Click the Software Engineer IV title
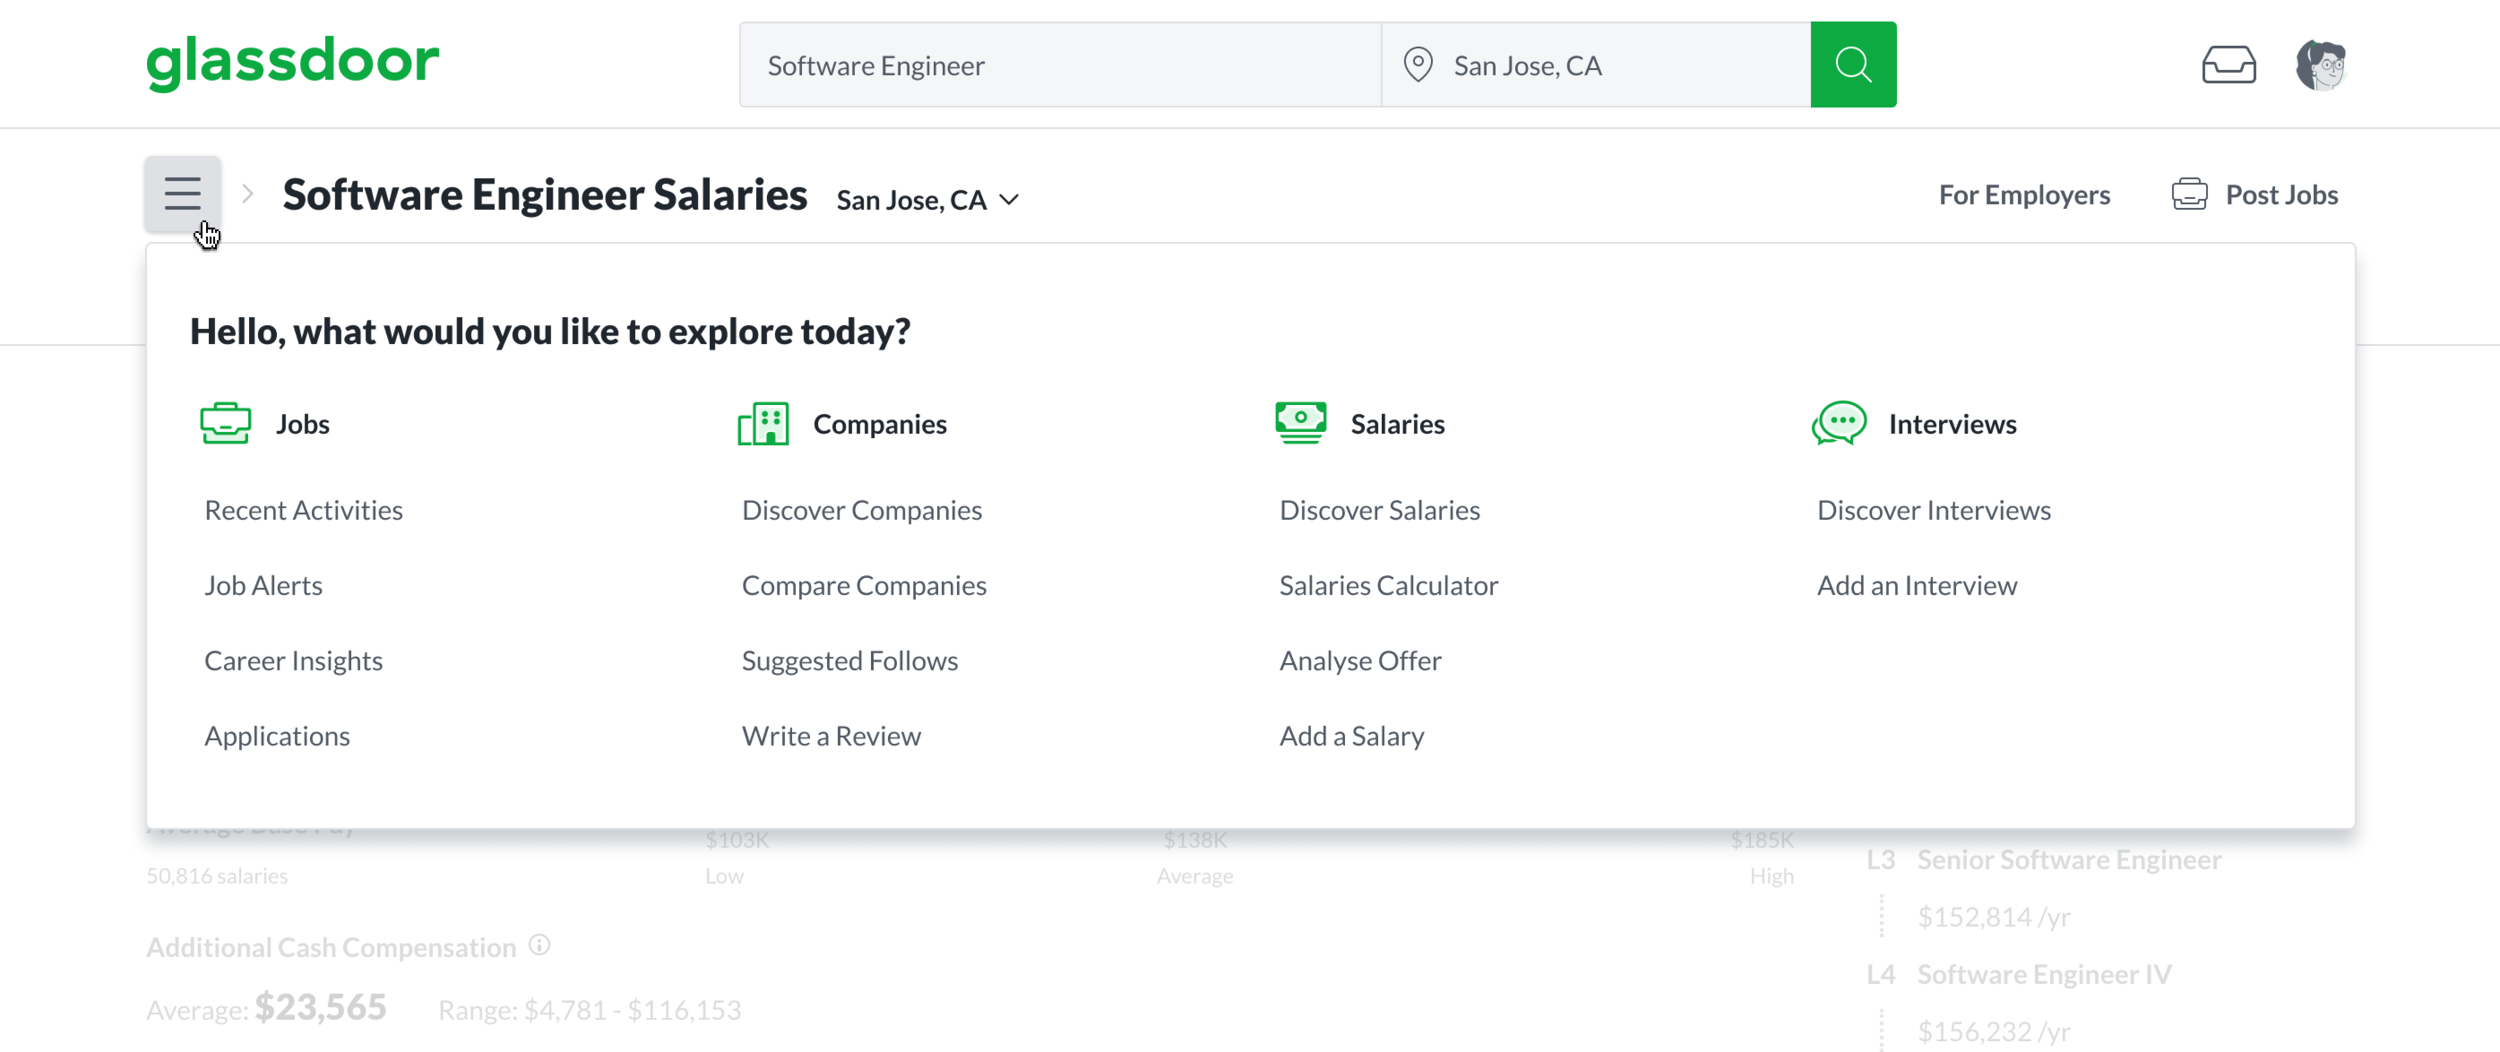2500x1052 pixels. point(2044,975)
